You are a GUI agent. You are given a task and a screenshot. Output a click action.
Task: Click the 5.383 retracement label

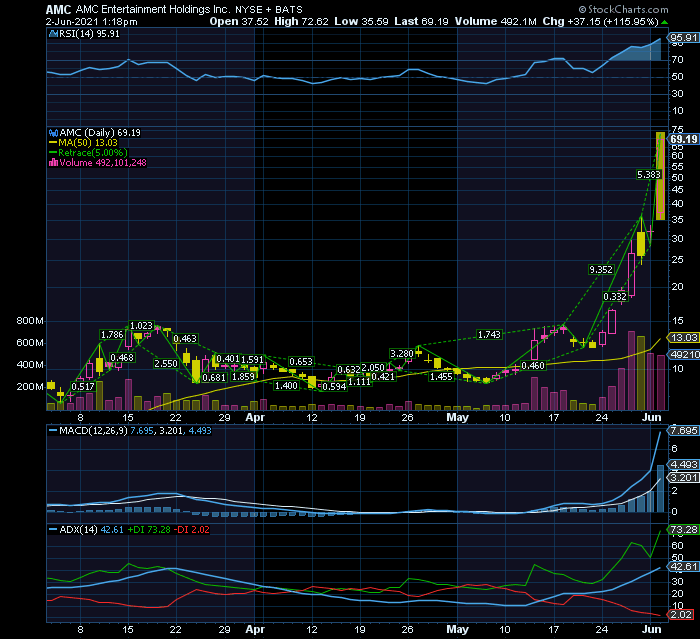(x=649, y=175)
